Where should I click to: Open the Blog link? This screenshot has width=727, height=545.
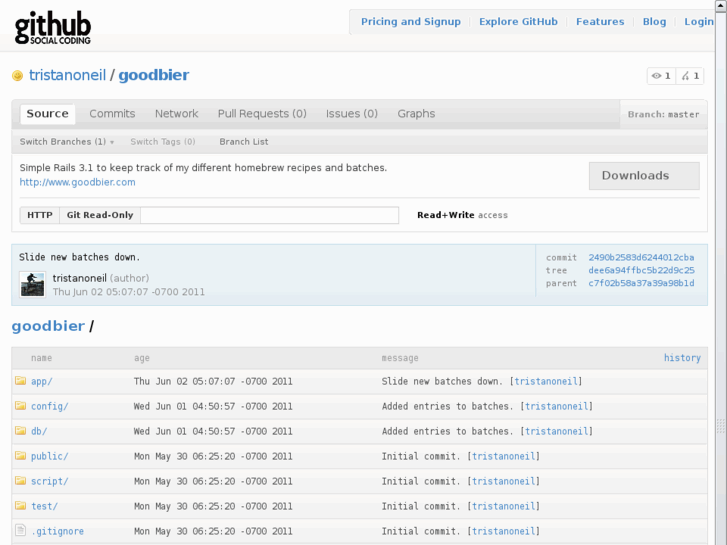coord(654,22)
